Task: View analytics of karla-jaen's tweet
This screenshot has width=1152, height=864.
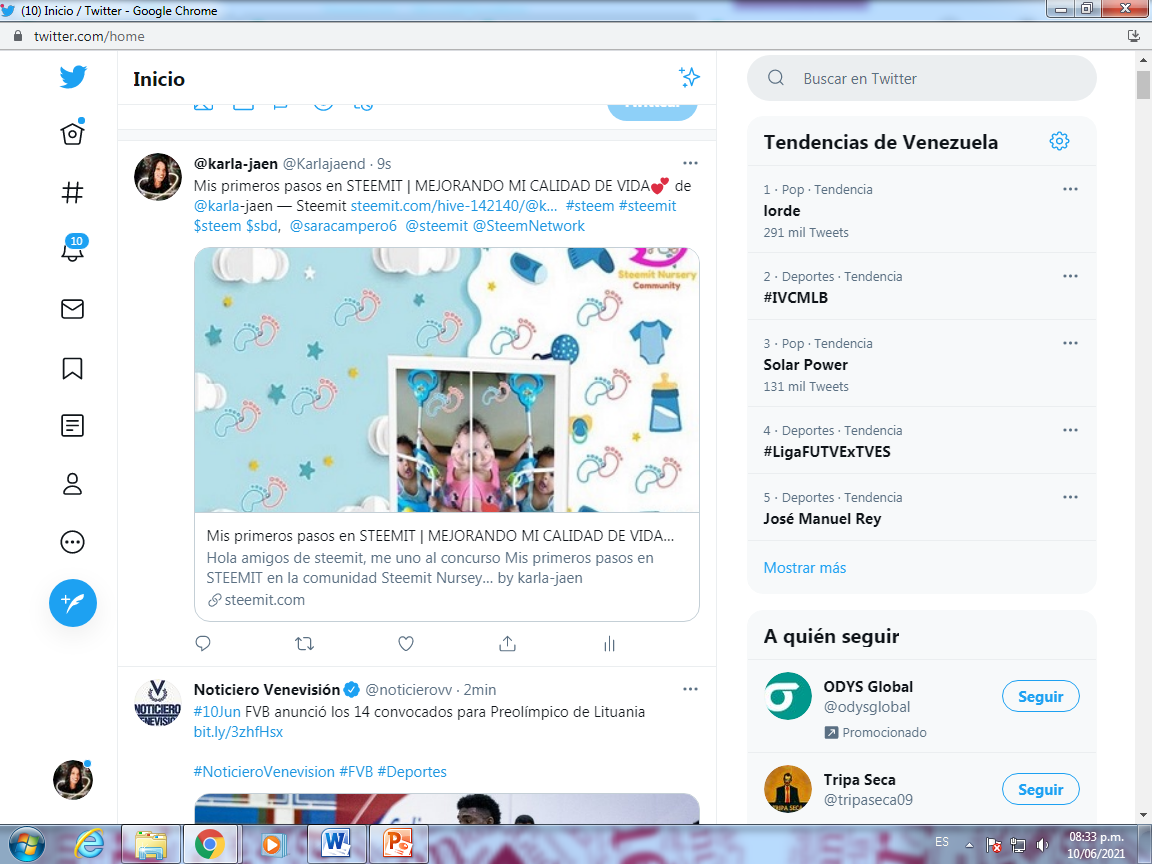Action: click(609, 644)
